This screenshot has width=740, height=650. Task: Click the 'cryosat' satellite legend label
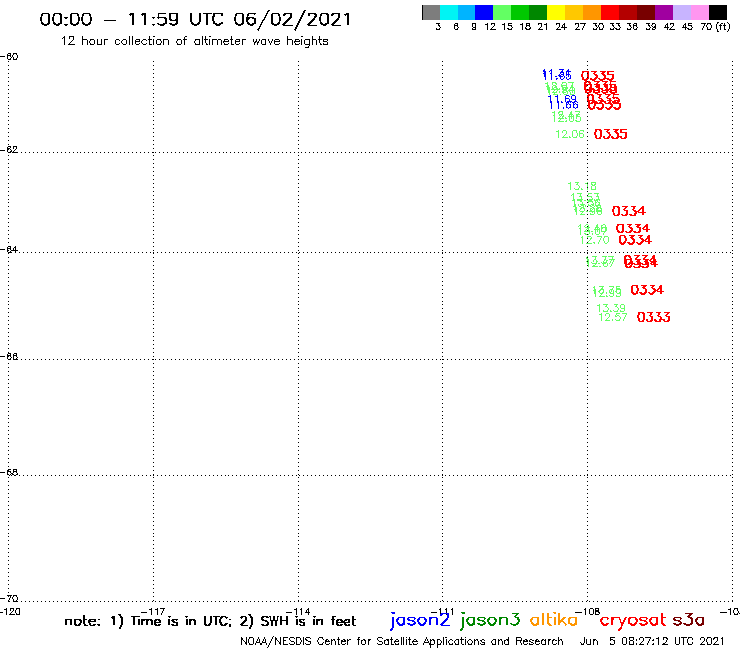point(633,620)
